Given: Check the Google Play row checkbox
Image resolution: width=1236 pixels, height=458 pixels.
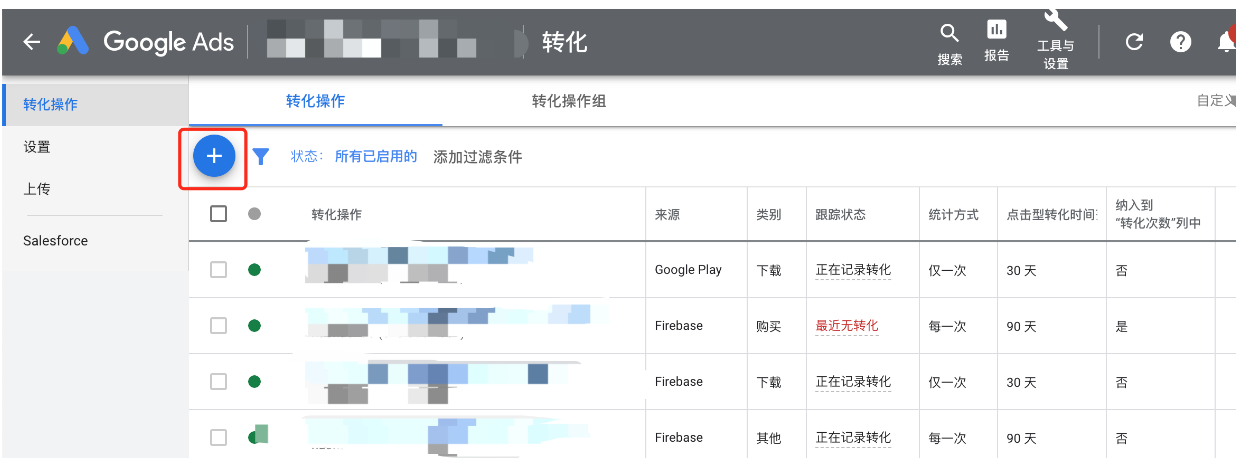Looking at the screenshot, I should (219, 270).
